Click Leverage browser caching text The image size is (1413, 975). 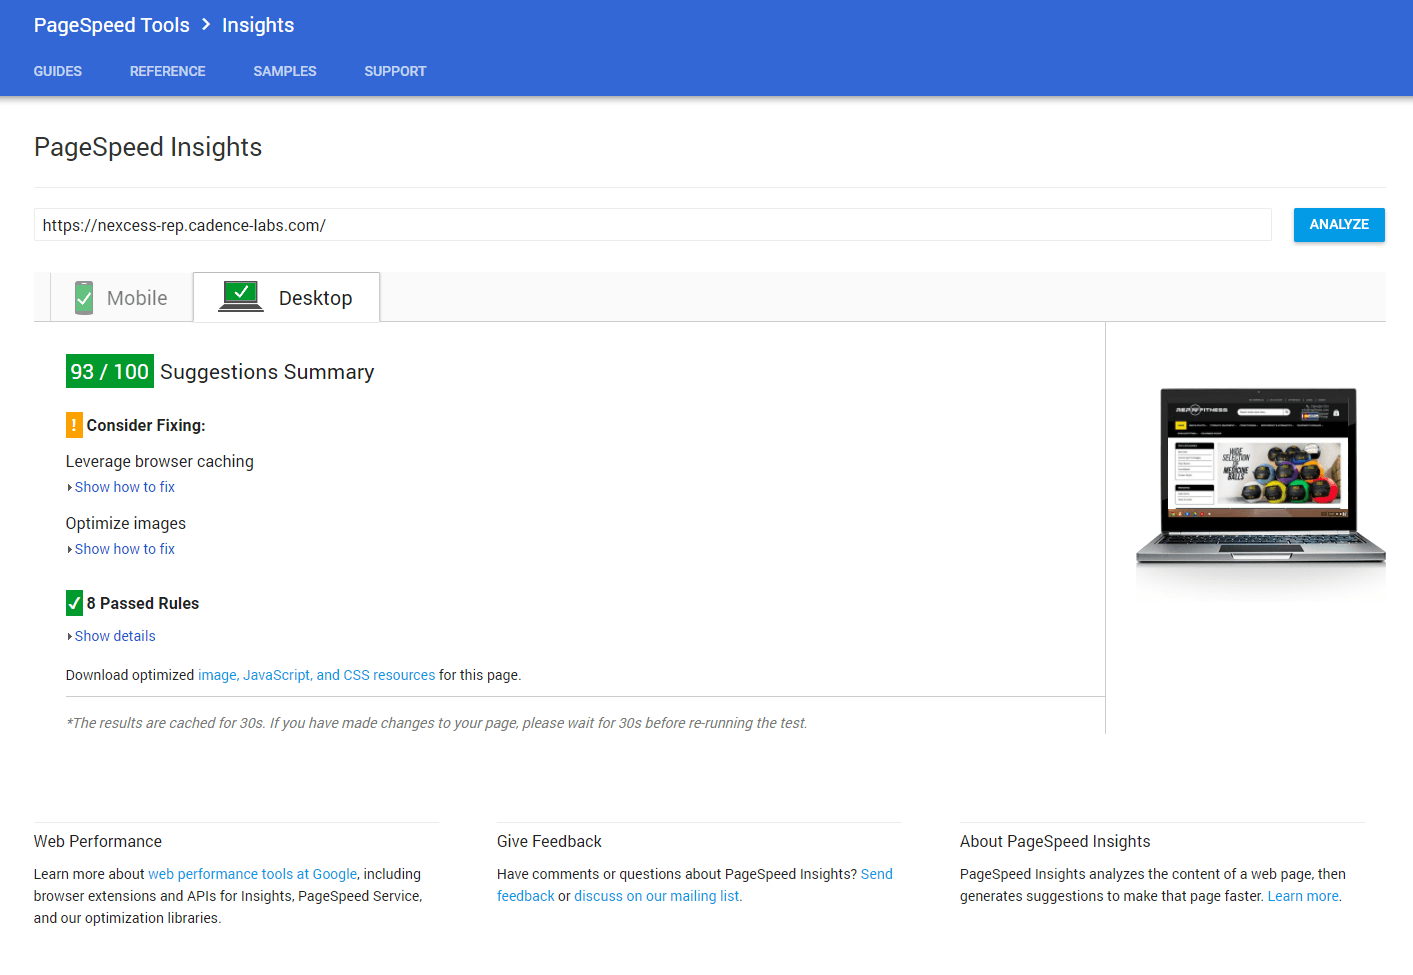point(160,461)
